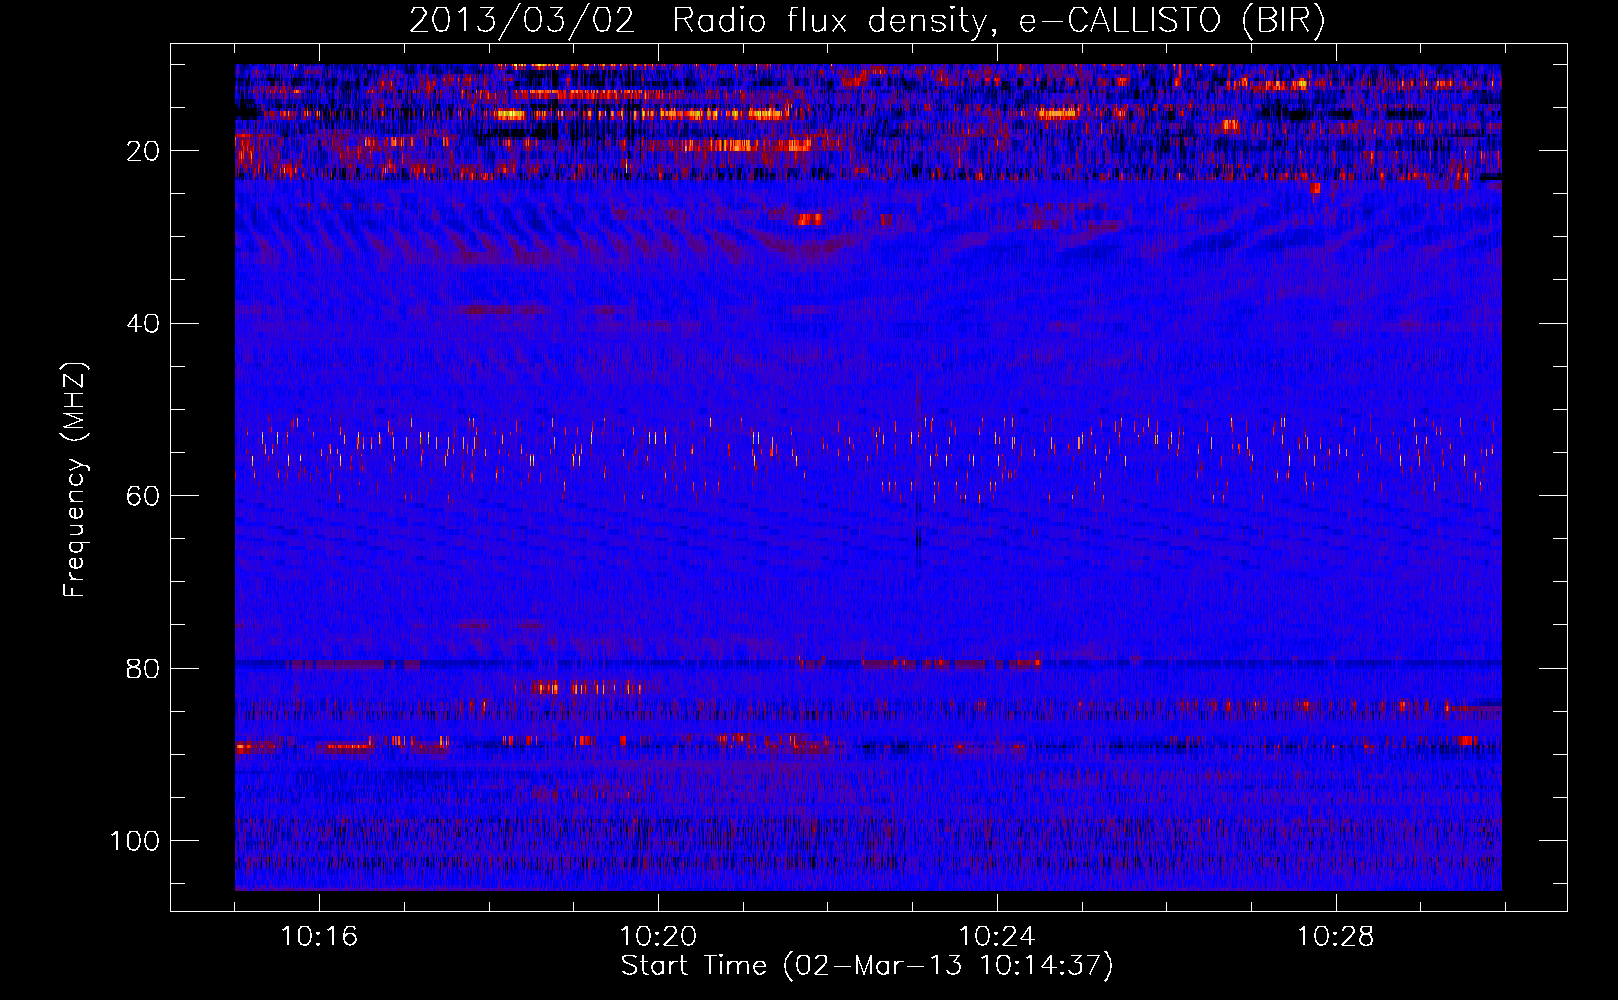The width and height of the screenshot is (1618, 1000).
Task: Click the time tick label '10:24'
Action: click(x=997, y=937)
